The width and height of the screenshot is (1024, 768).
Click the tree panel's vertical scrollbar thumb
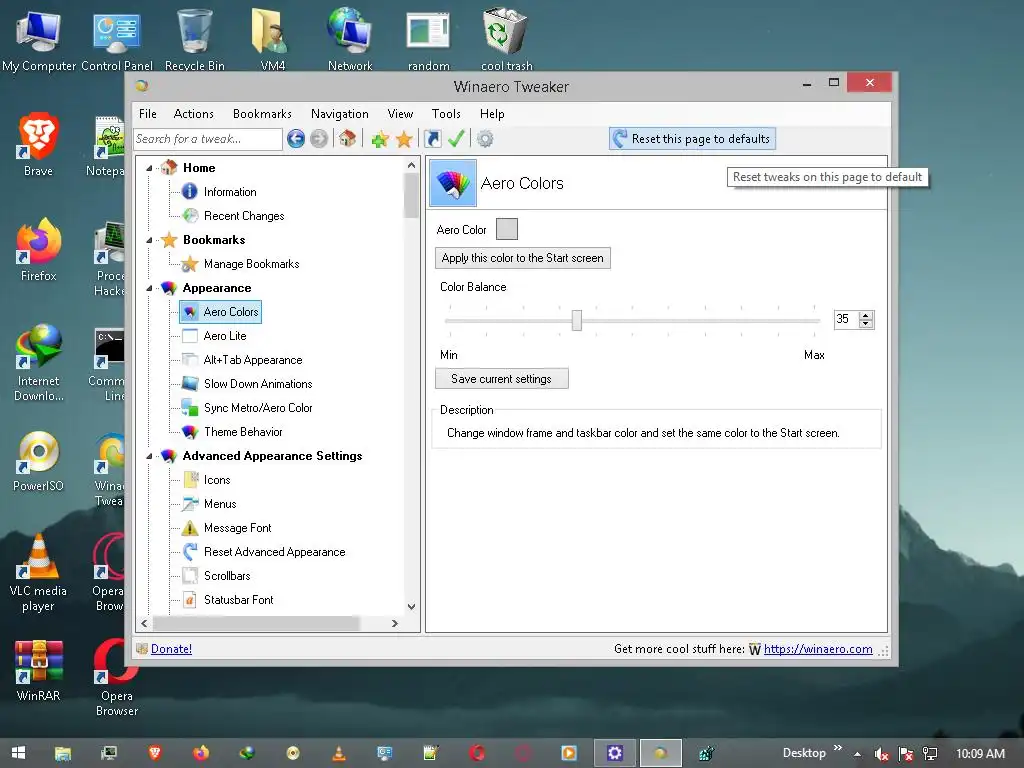tap(411, 195)
